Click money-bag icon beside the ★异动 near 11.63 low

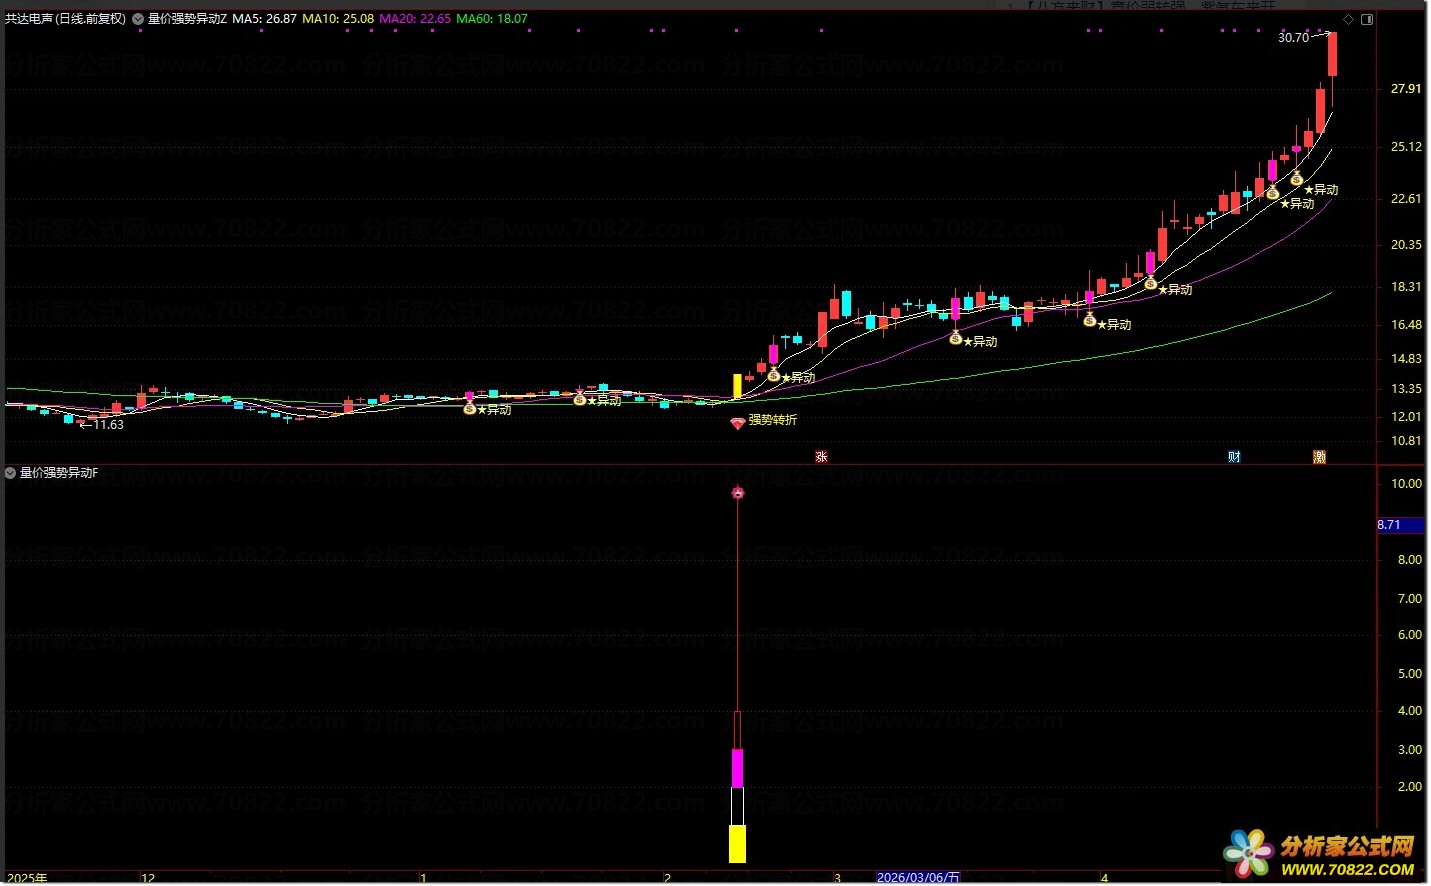470,408
